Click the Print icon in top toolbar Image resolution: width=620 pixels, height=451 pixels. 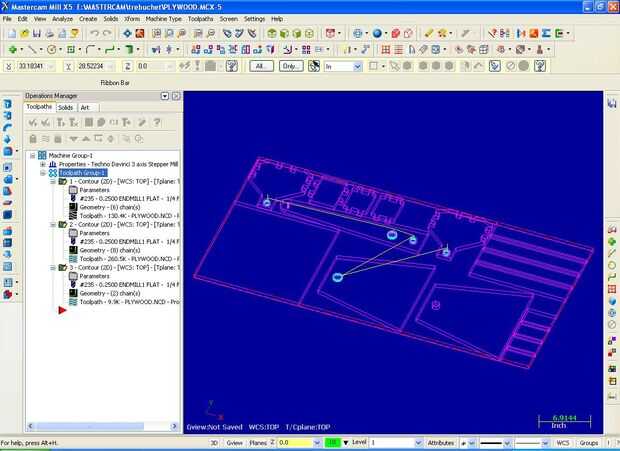point(49,34)
